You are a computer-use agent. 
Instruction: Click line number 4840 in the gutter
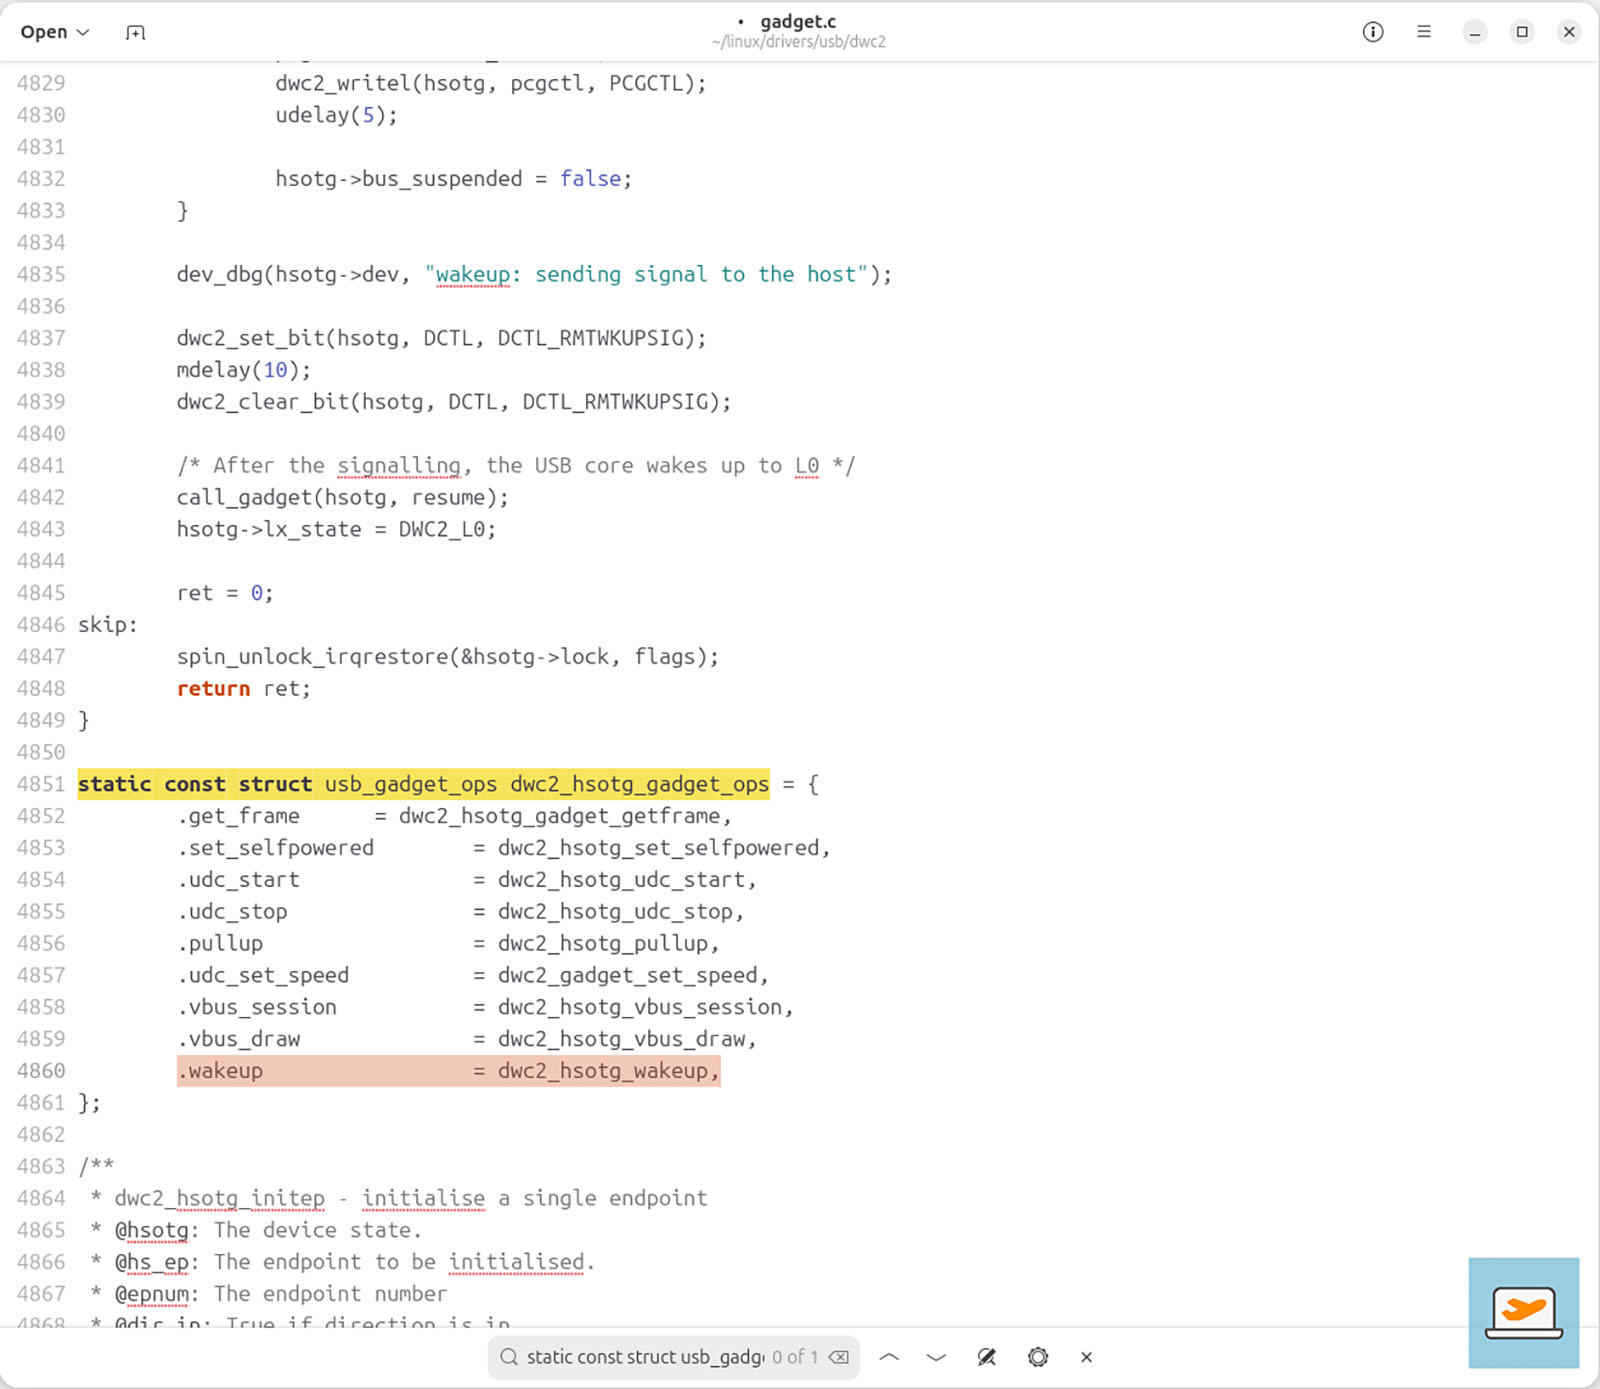click(41, 434)
